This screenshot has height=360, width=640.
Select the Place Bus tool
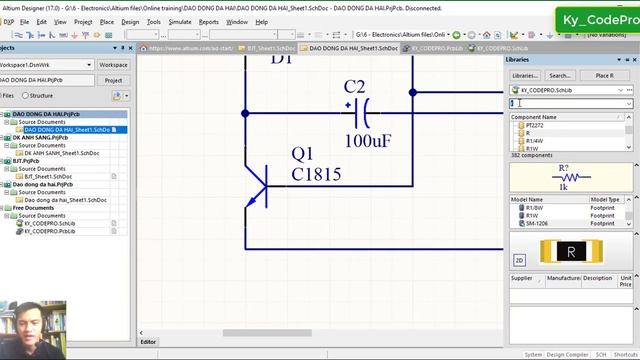click(x=30, y=35)
